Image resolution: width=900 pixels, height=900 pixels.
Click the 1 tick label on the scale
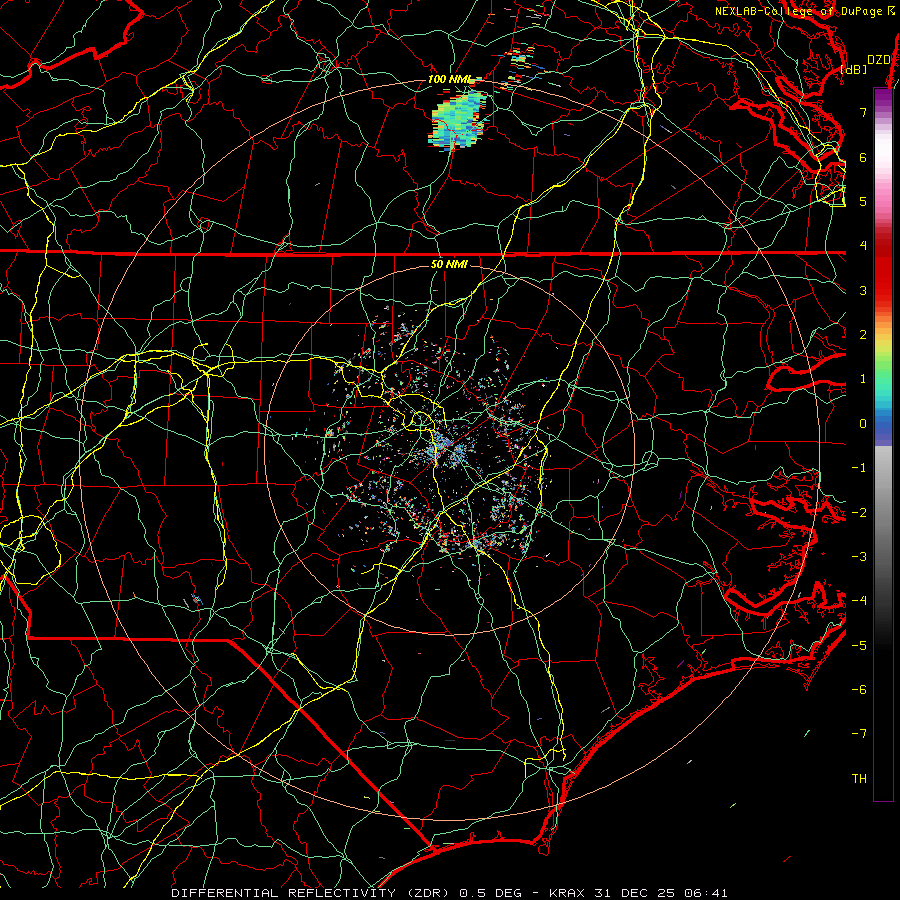point(863,379)
